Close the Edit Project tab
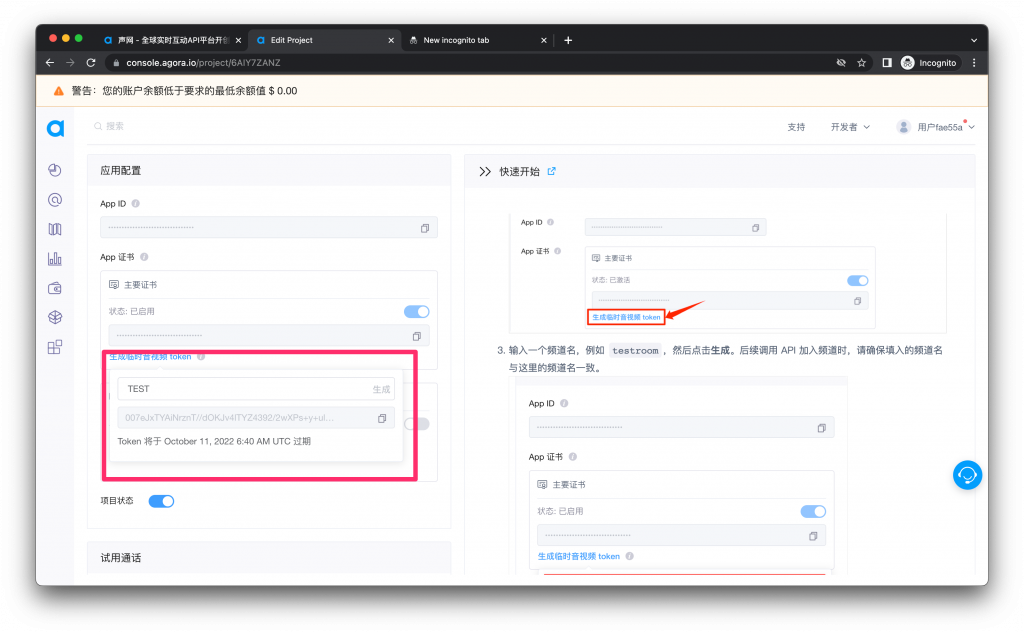 pyautogui.click(x=391, y=41)
